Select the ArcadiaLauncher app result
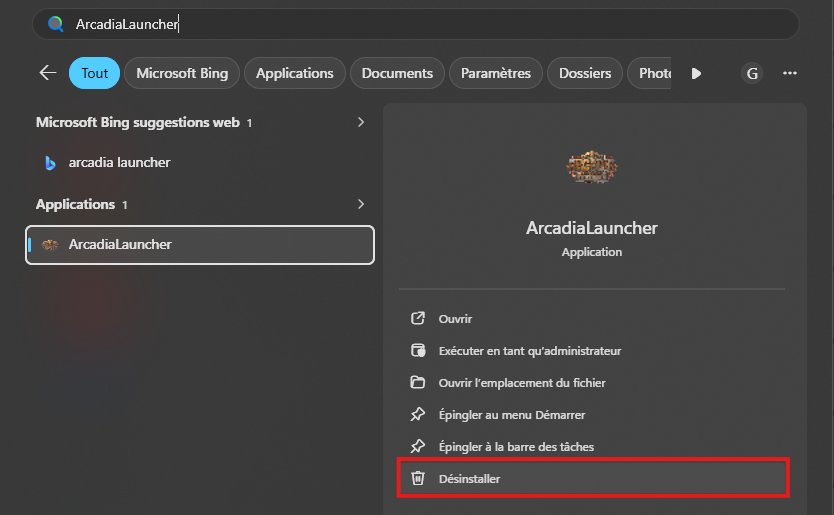 click(x=200, y=245)
